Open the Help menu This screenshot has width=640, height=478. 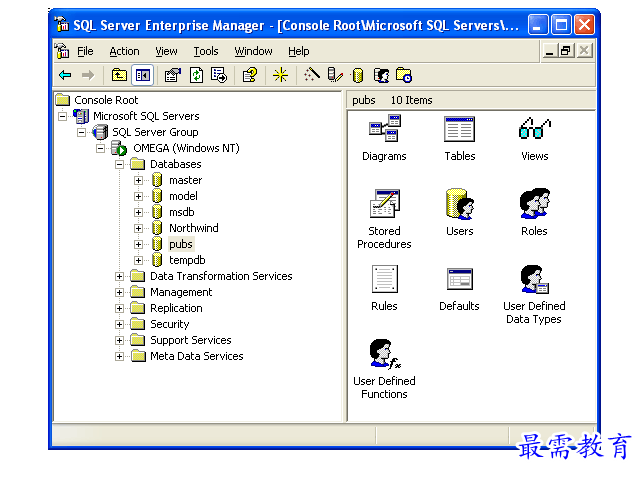coord(298,51)
